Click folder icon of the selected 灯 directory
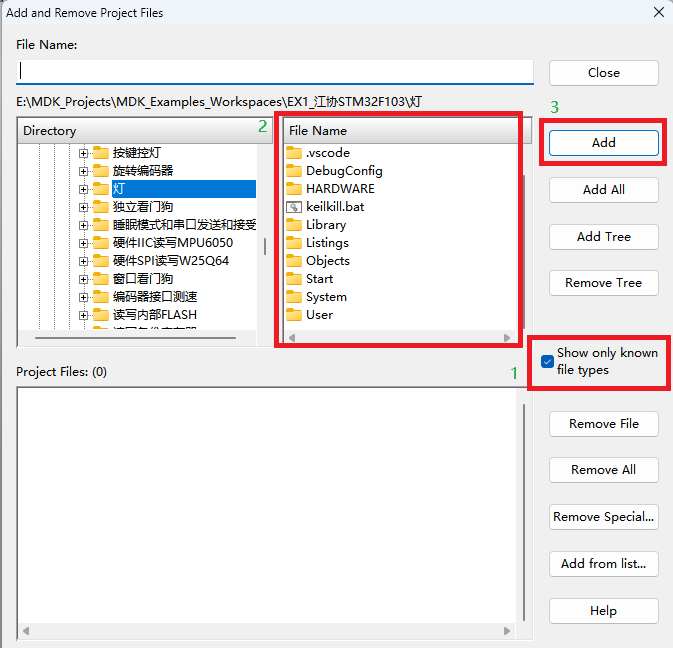 pos(101,189)
